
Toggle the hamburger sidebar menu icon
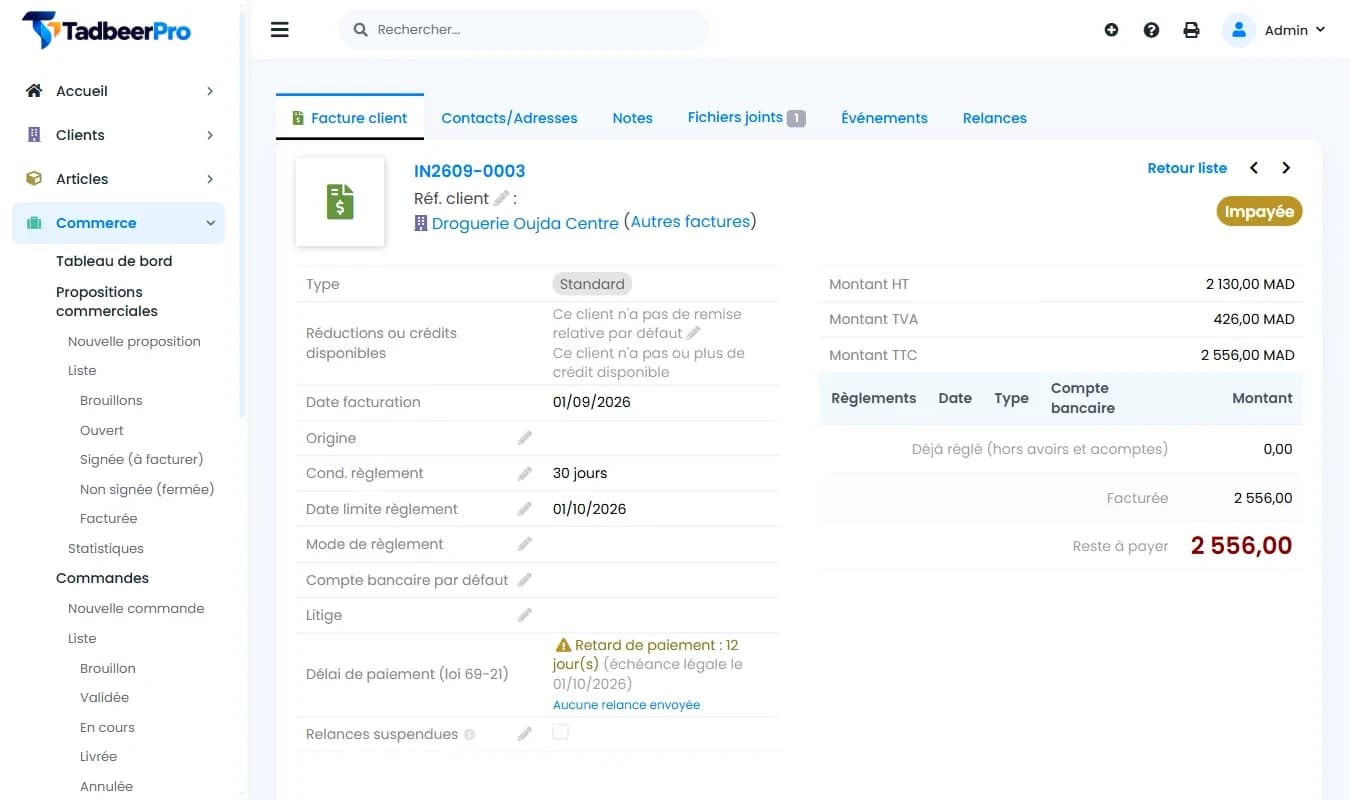pyautogui.click(x=280, y=30)
